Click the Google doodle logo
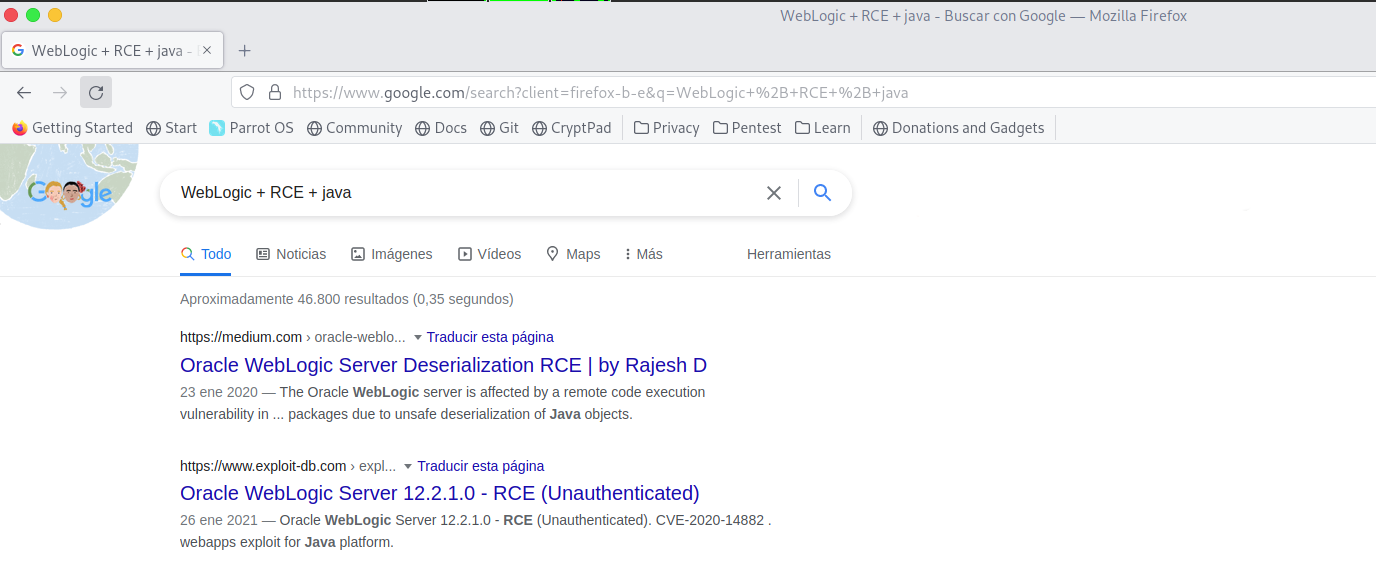Screen dimensions: 1376x588 click(x=70, y=193)
